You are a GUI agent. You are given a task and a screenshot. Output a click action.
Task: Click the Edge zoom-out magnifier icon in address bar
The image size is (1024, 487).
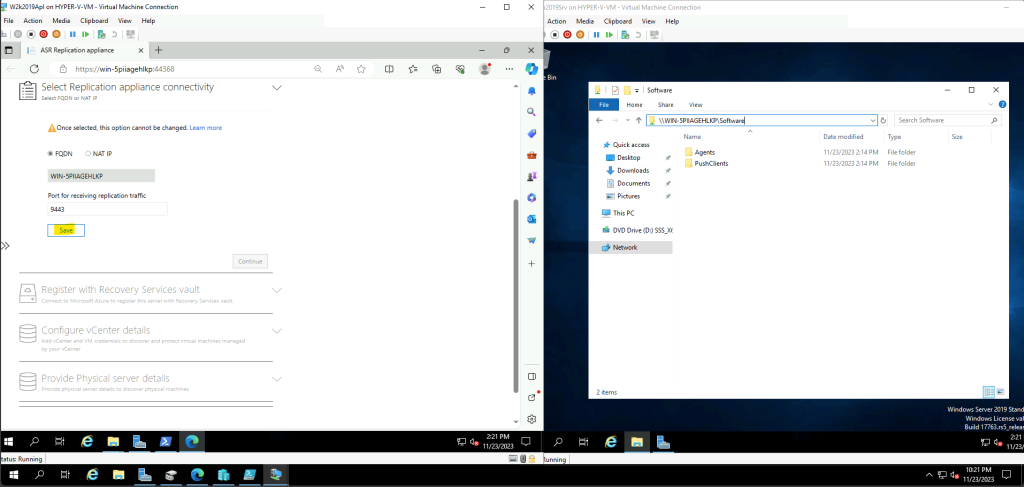click(x=318, y=69)
